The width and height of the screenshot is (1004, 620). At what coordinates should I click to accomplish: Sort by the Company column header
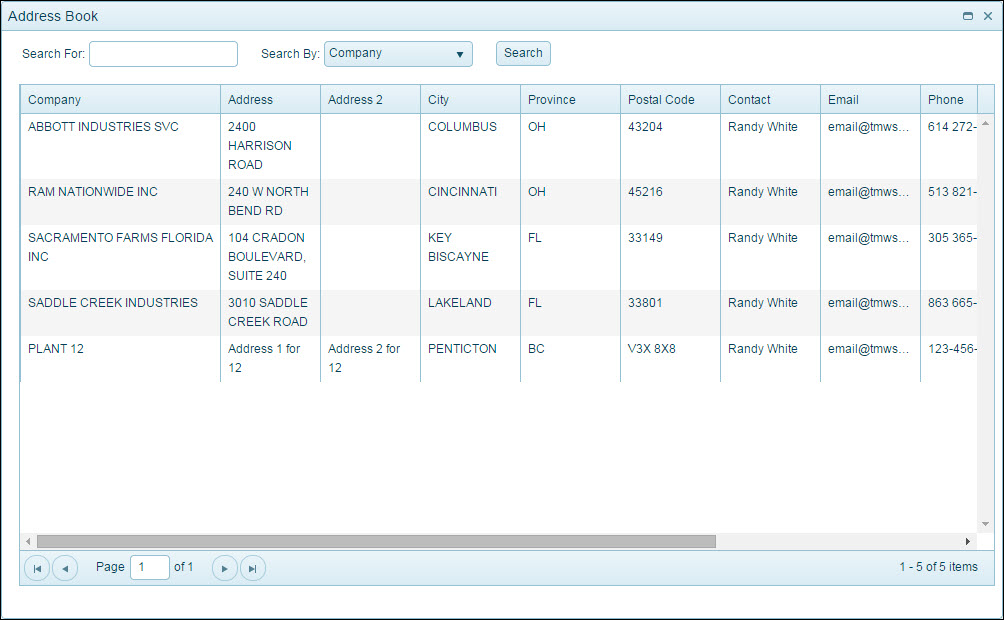tap(120, 100)
